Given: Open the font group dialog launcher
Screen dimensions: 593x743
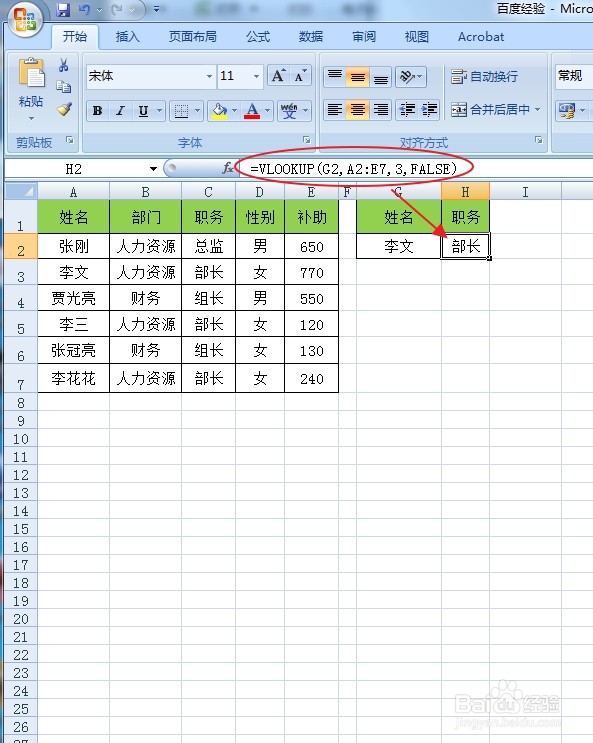Looking at the screenshot, I should click(x=307, y=140).
